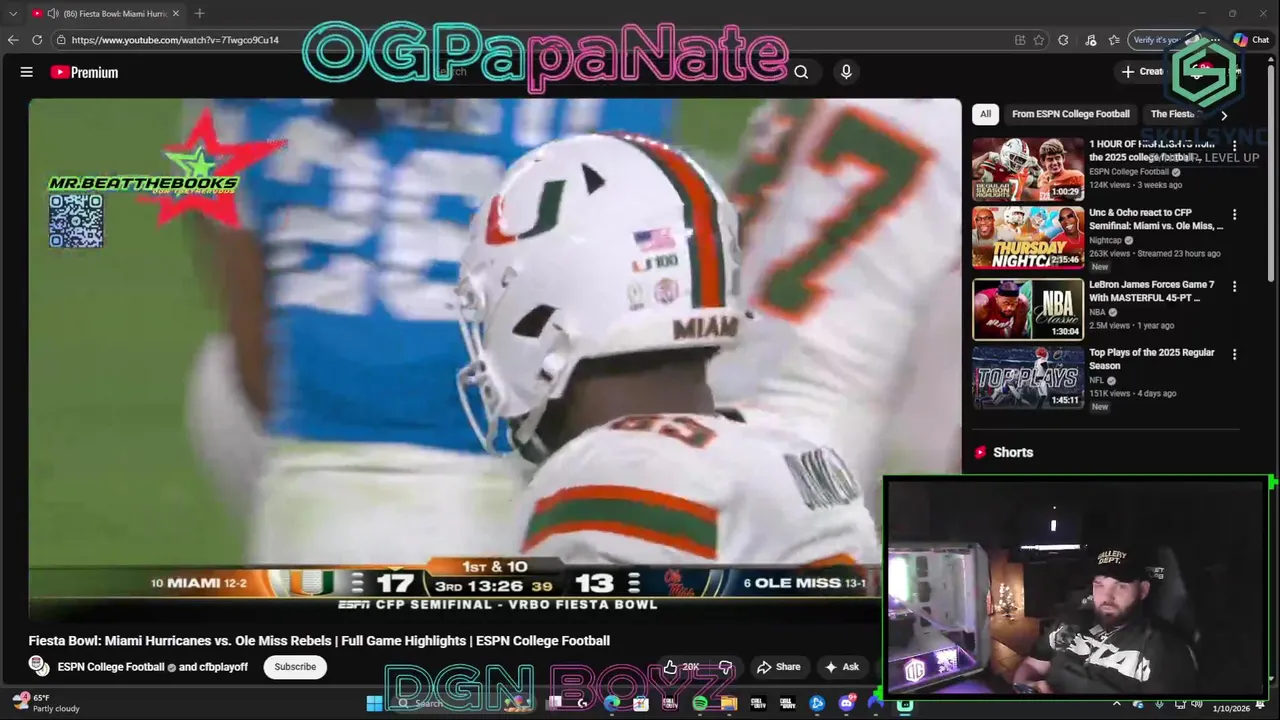Screen dimensions: 1280x720
Task: Select The Fiesta chip
Action: [1174, 114]
